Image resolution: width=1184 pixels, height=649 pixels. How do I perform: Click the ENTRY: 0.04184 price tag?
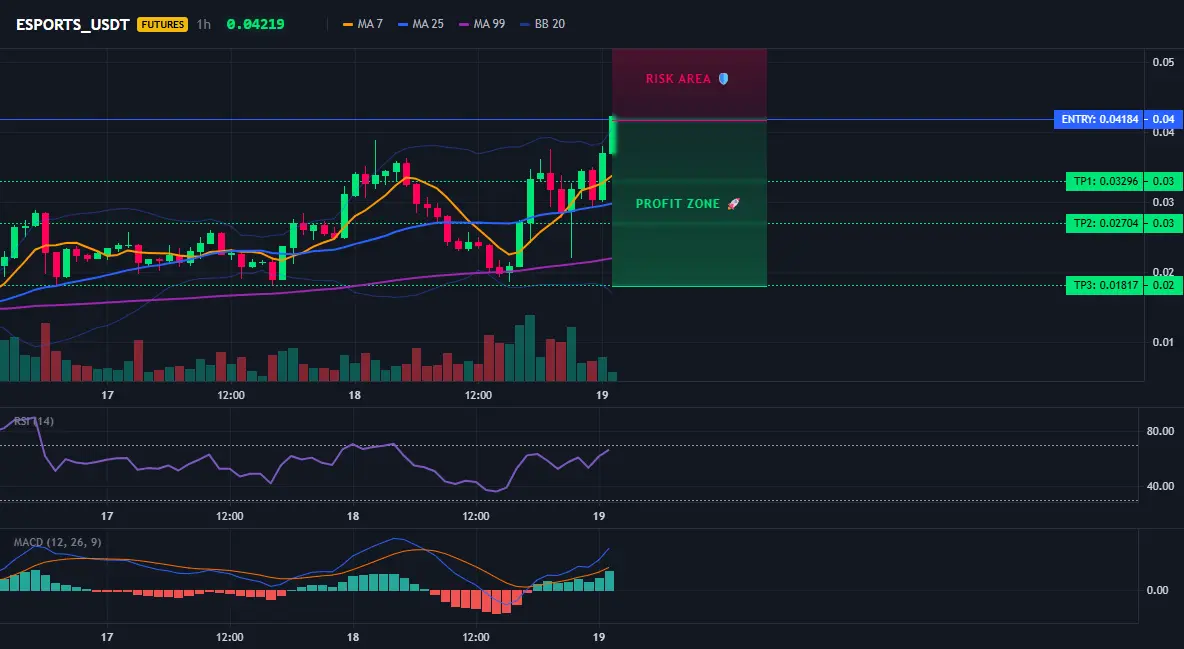(x=1099, y=119)
